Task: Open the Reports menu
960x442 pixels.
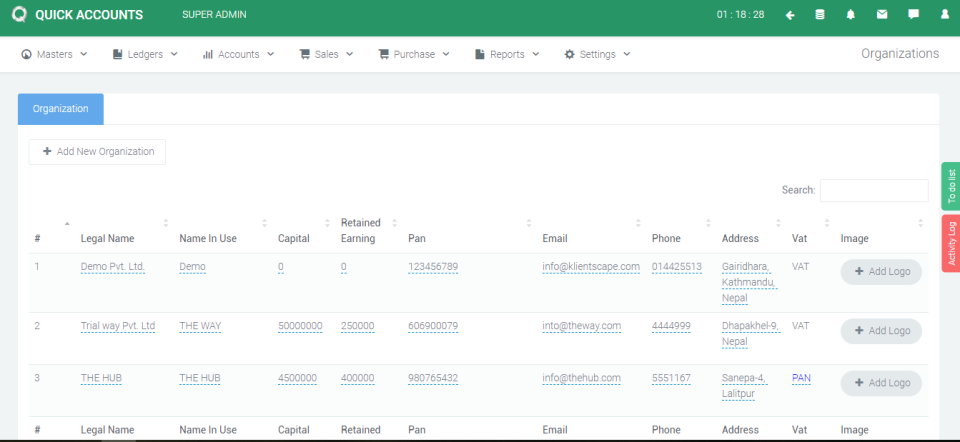Action: click(507, 54)
